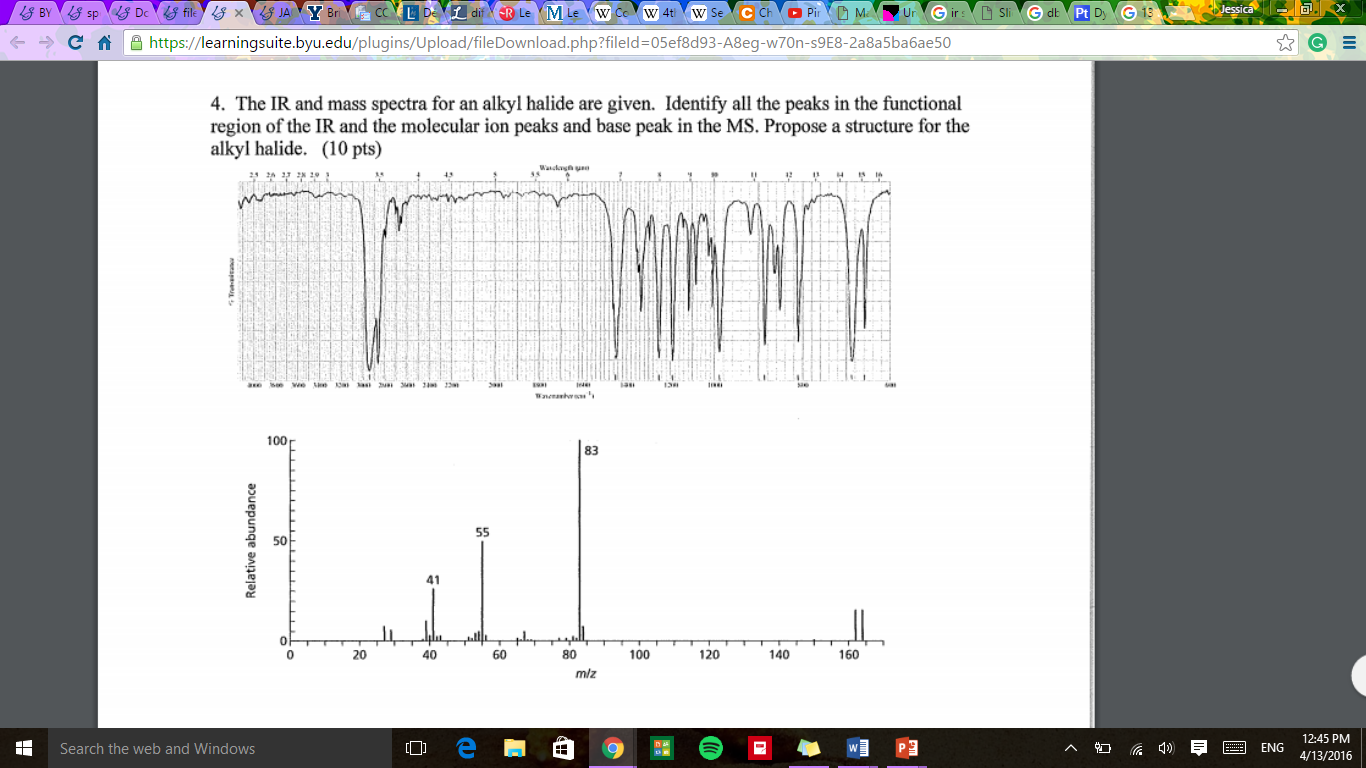Click the ENG language indicator
This screenshot has height=768, width=1366.
pyautogui.click(x=1272, y=748)
